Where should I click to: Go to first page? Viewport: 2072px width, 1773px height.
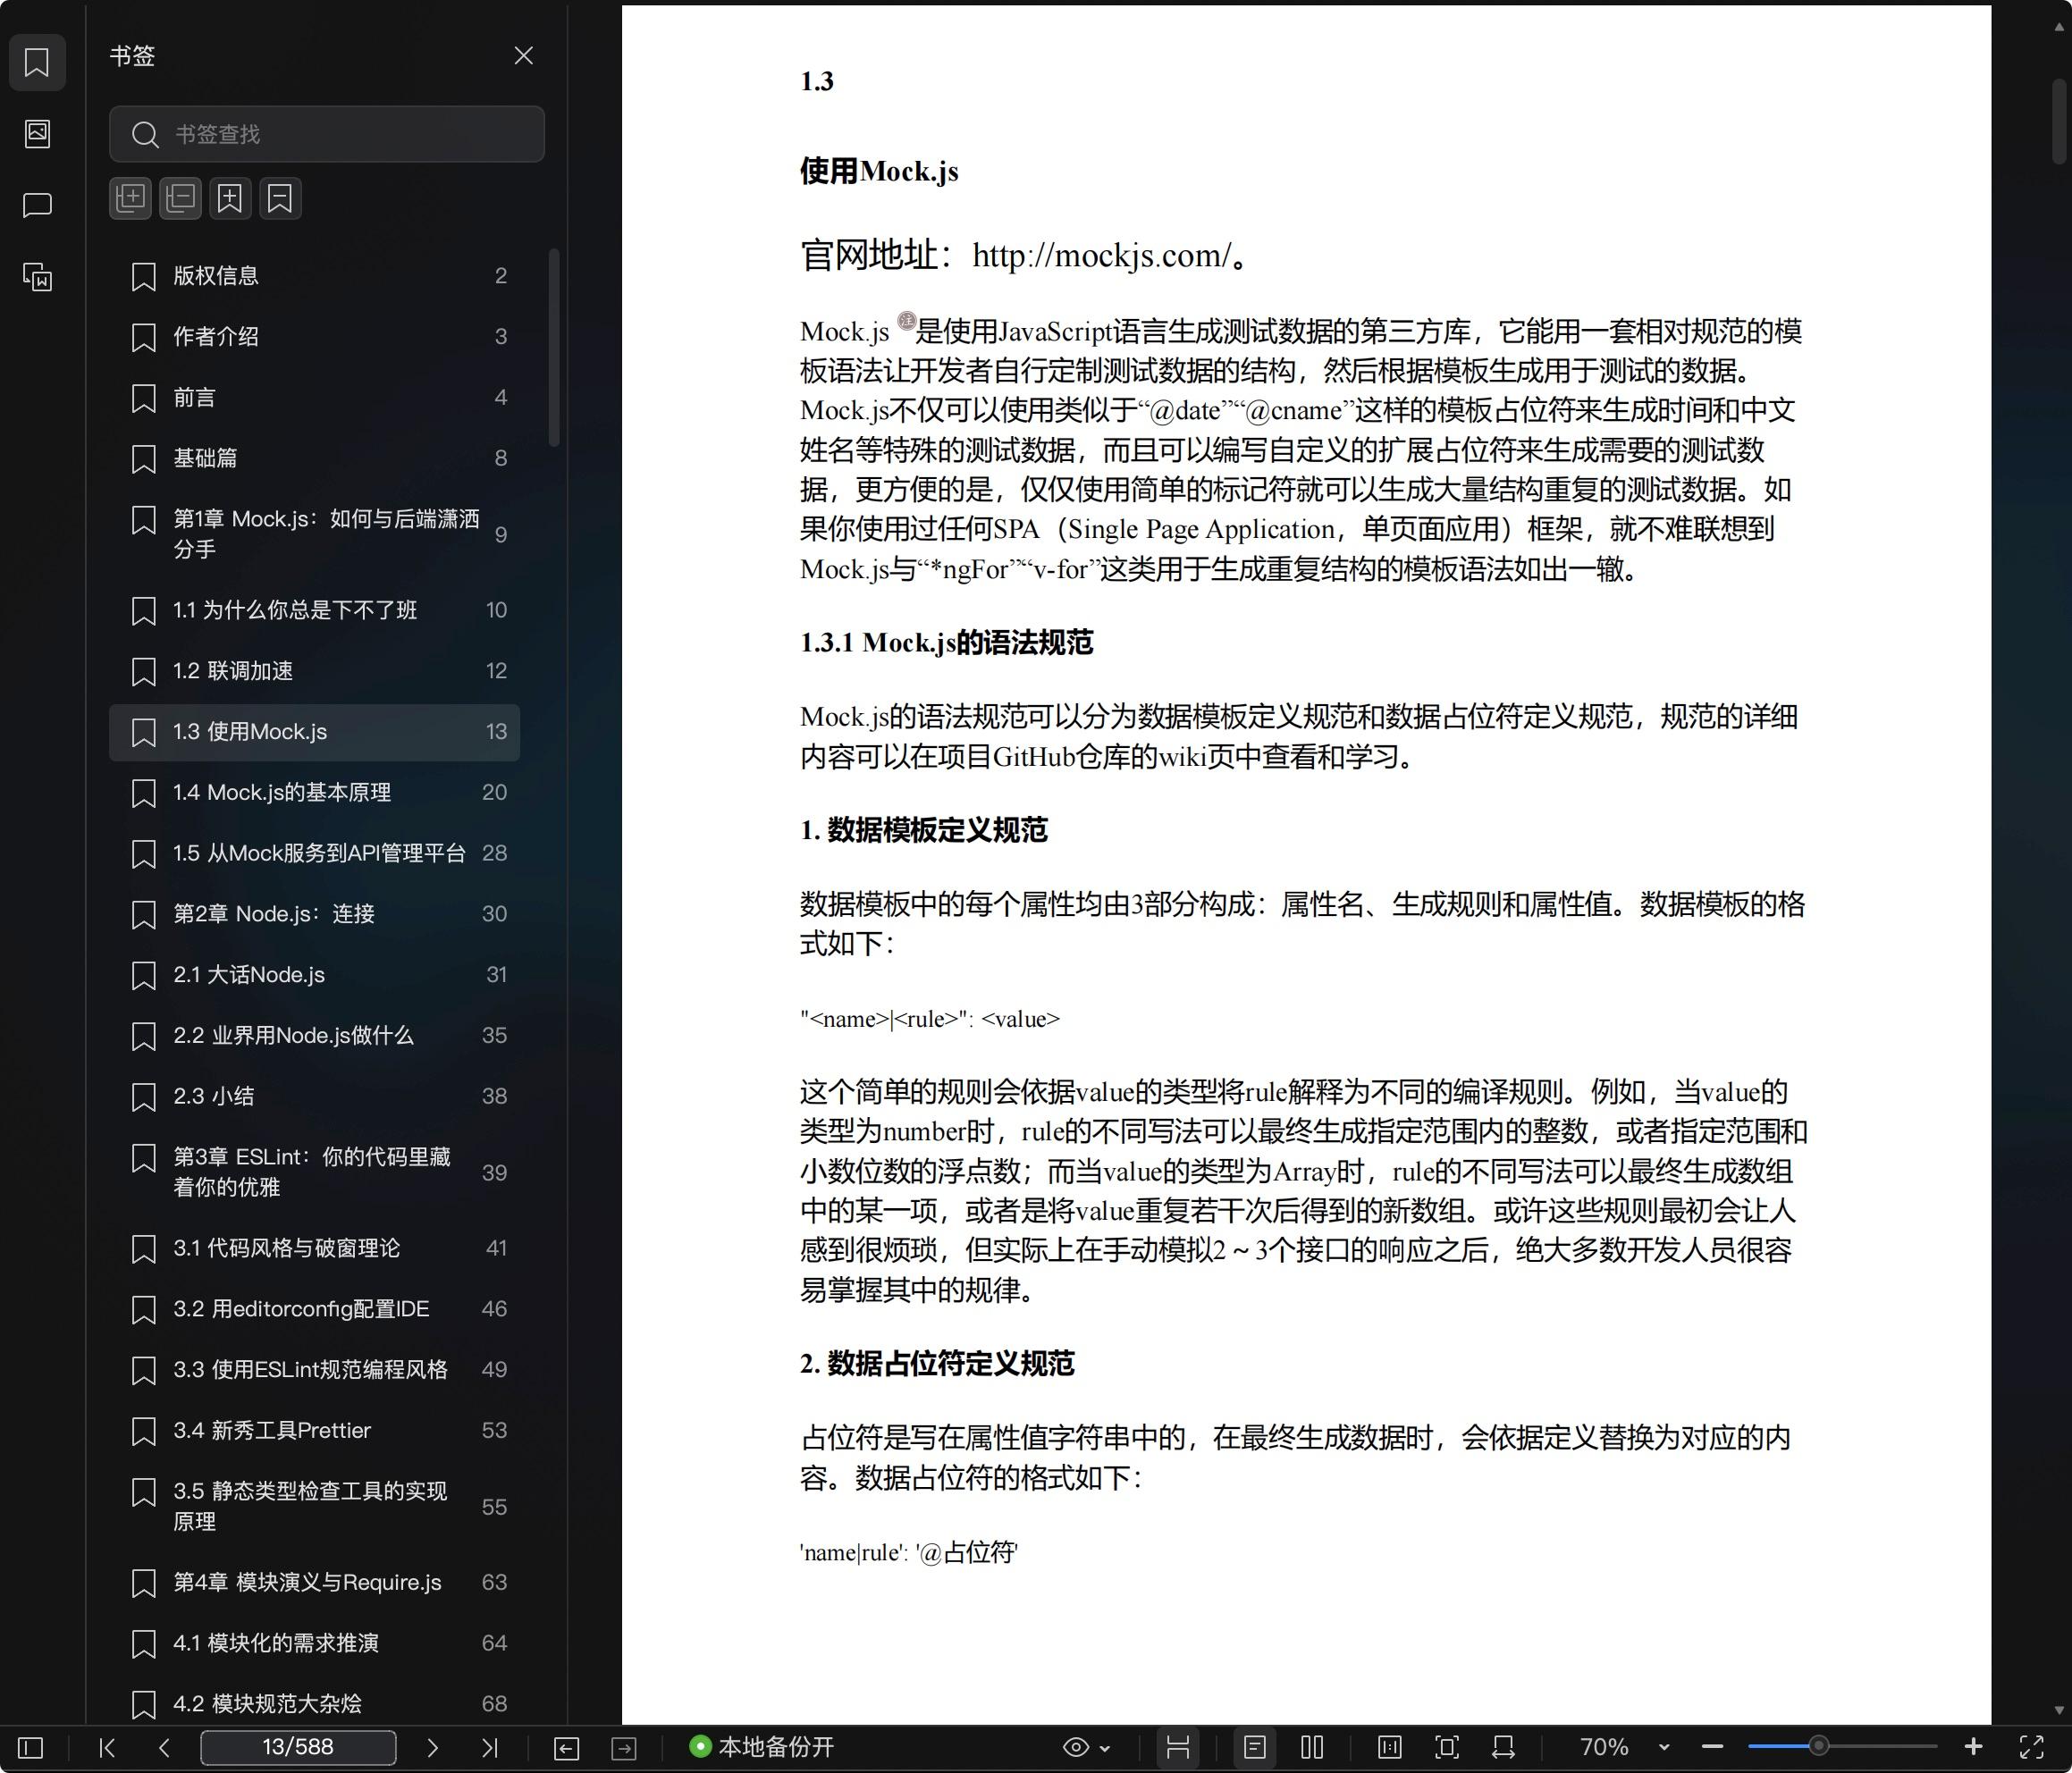tap(108, 1747)
